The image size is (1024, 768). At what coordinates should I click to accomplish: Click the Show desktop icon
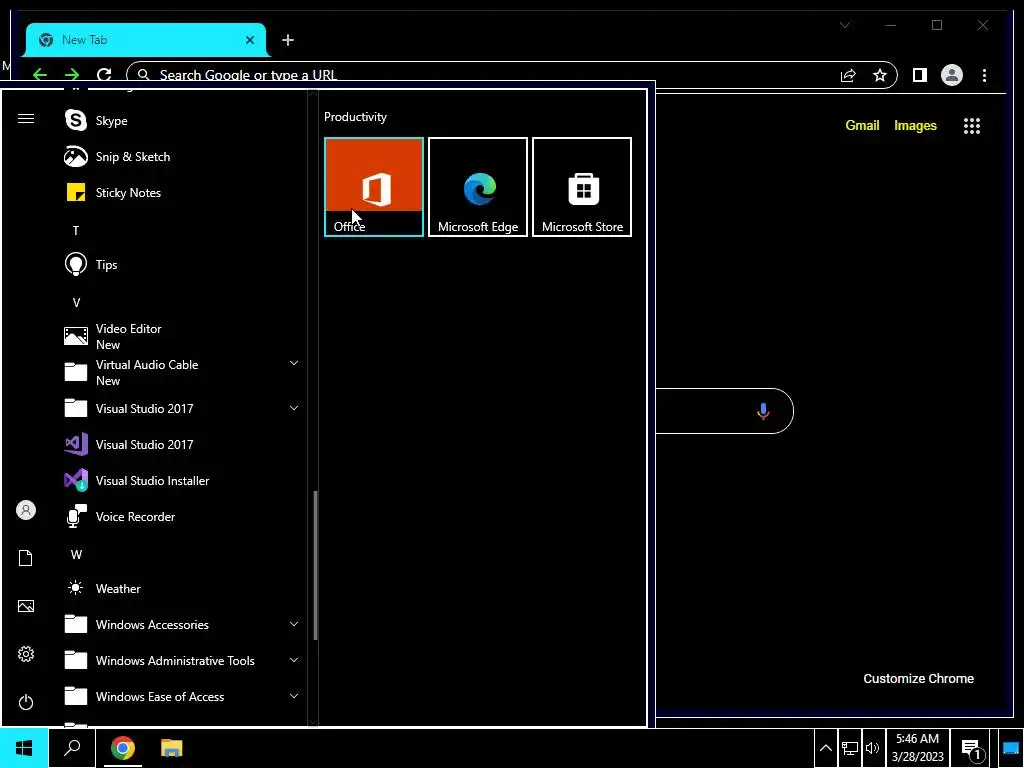[x=1011, y=748]
